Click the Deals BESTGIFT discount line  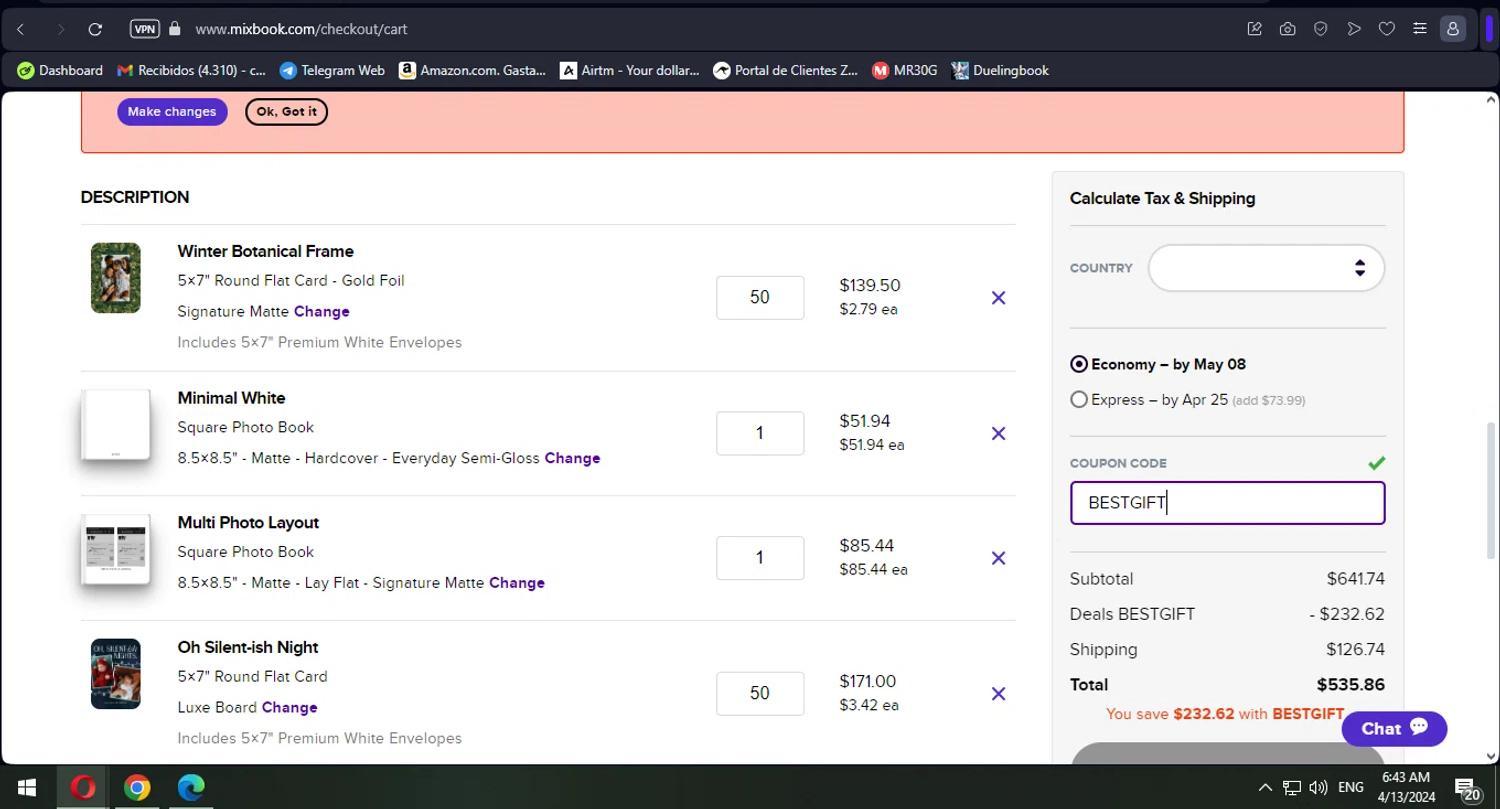pos(1227,615)
